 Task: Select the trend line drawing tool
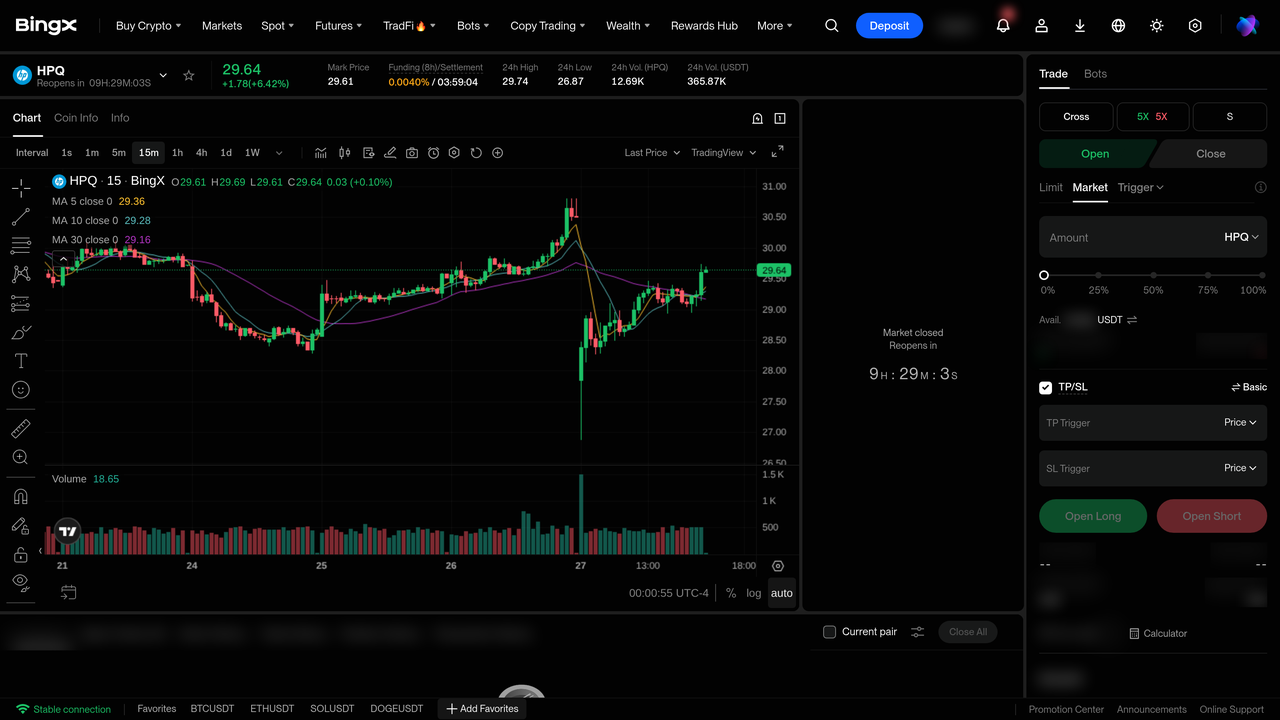[20, 217]
